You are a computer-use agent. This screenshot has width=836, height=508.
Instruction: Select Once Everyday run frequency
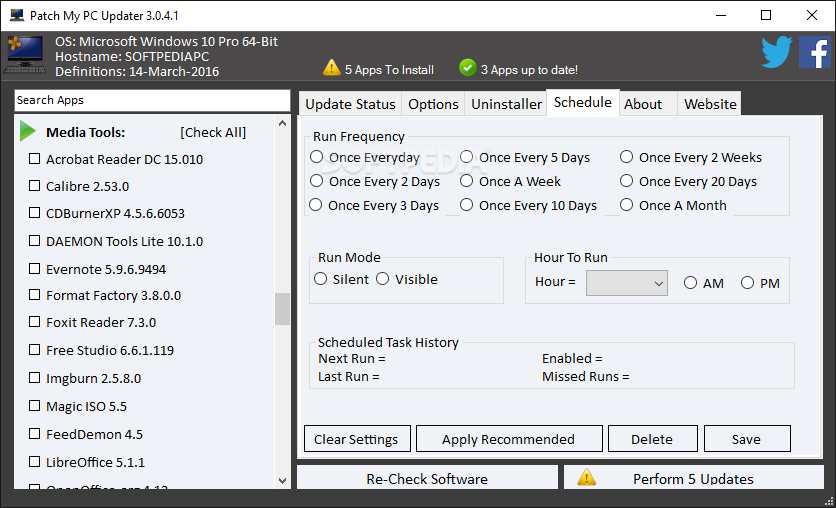316,157
